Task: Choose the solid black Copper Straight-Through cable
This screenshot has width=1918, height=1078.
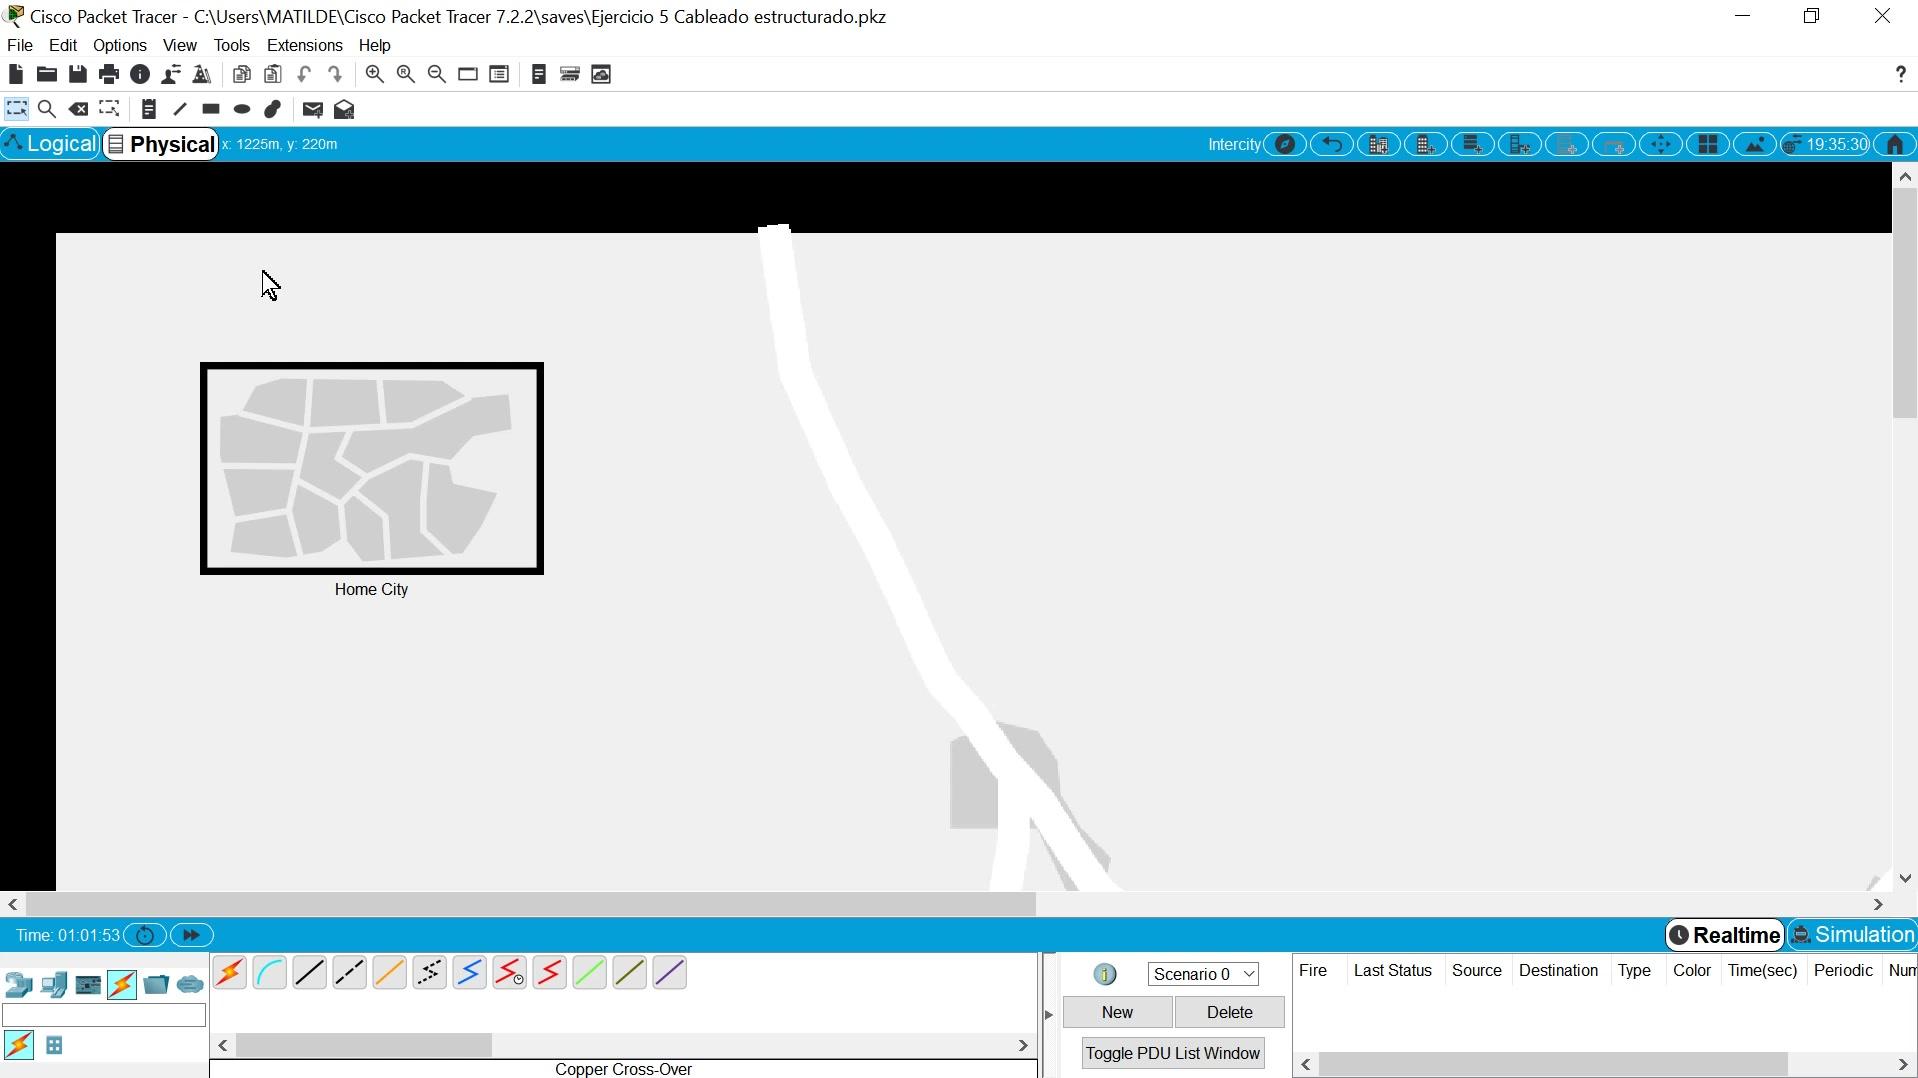Action: click(x=310, y=973)
